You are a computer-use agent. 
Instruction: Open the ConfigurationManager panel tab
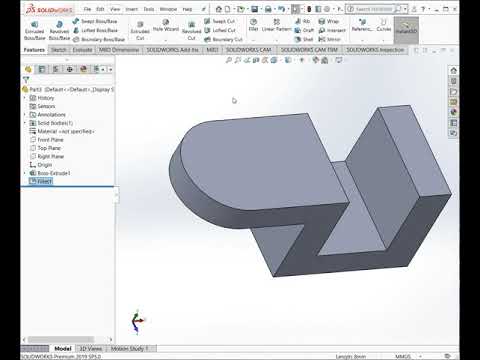[56, 69]
